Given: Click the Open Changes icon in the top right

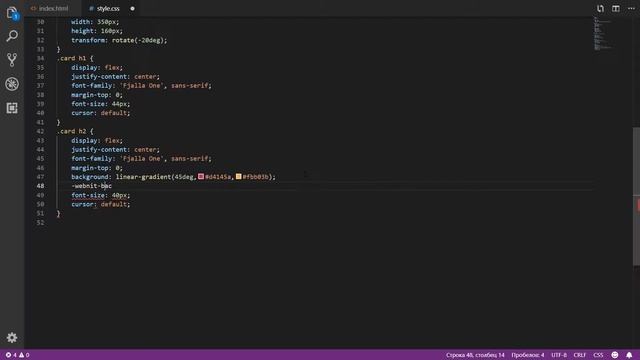Looking at the screenshot, I should [600, 8].
